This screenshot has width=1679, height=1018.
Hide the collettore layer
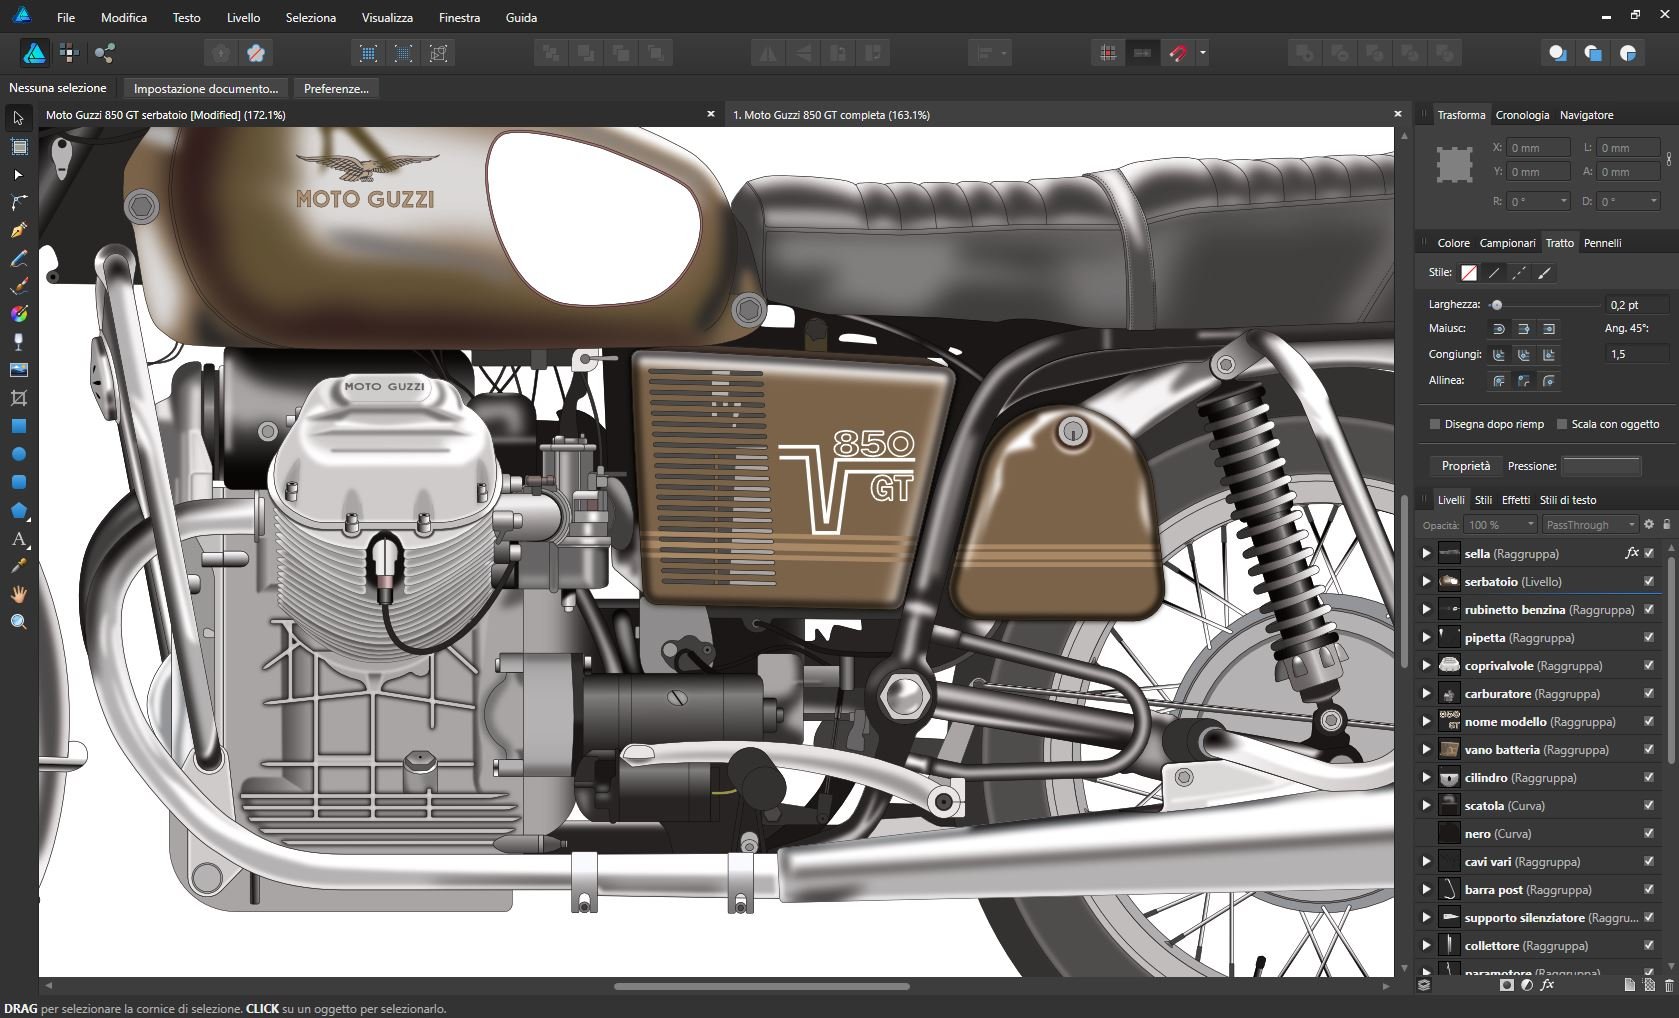(1649, 945)
